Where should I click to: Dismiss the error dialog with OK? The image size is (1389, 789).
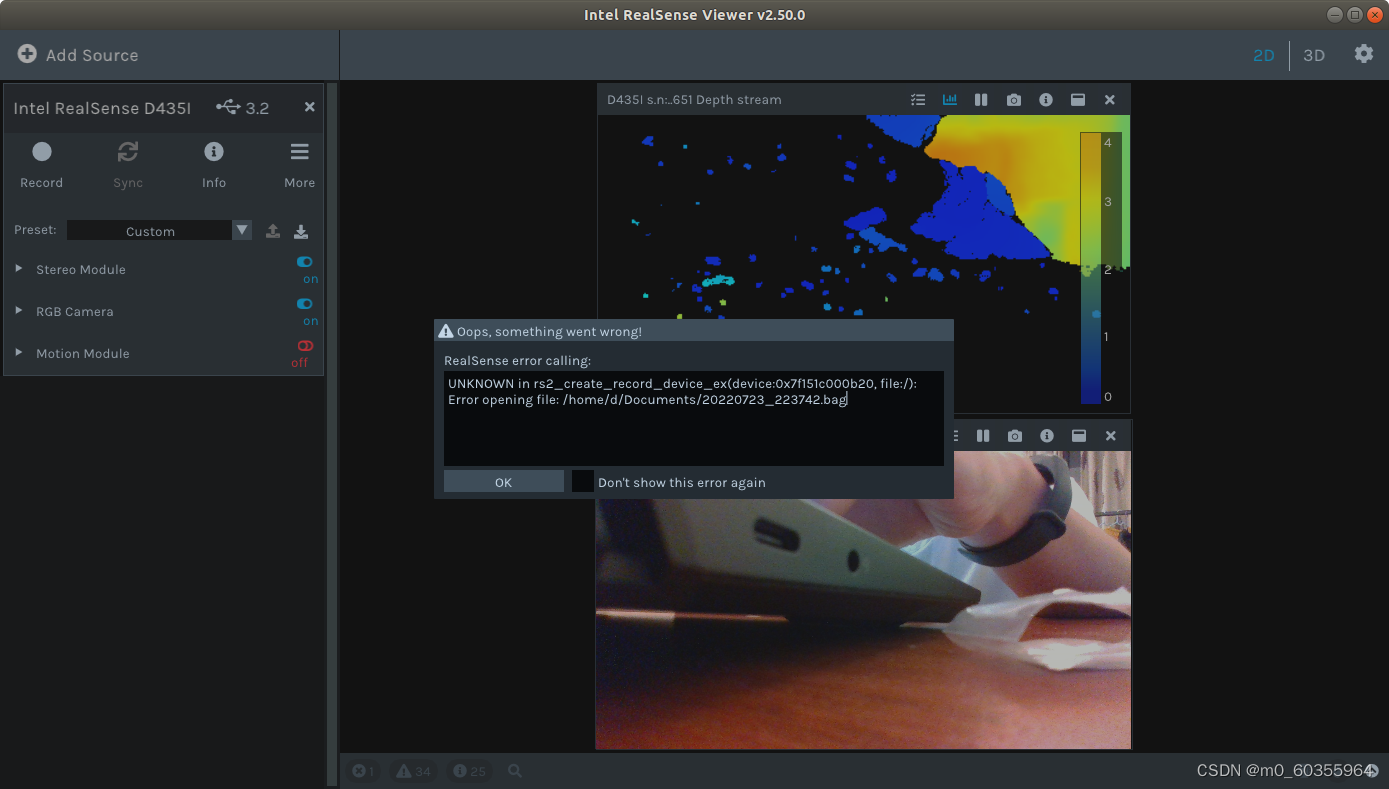coord(503,480)
